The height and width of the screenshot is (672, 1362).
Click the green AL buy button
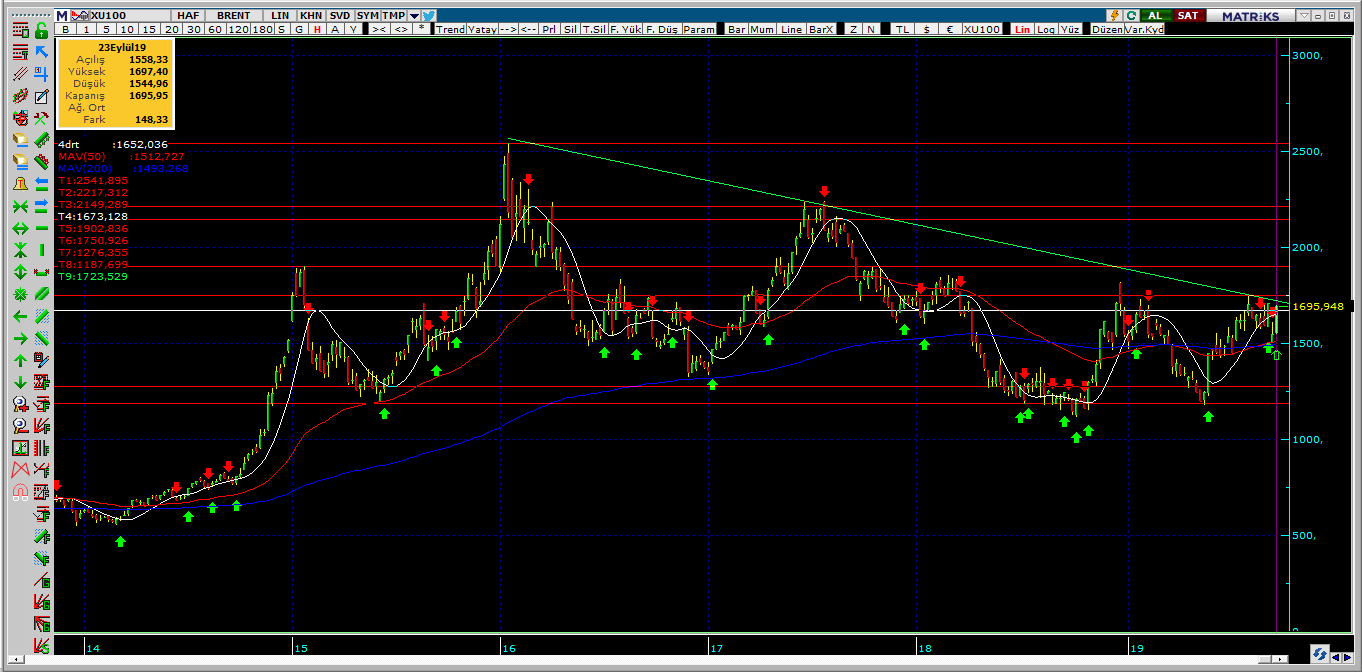tap(1156, 15)
